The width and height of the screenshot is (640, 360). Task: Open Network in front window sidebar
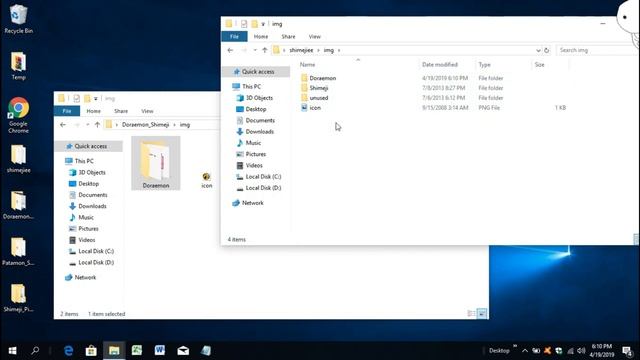point(252,203)
